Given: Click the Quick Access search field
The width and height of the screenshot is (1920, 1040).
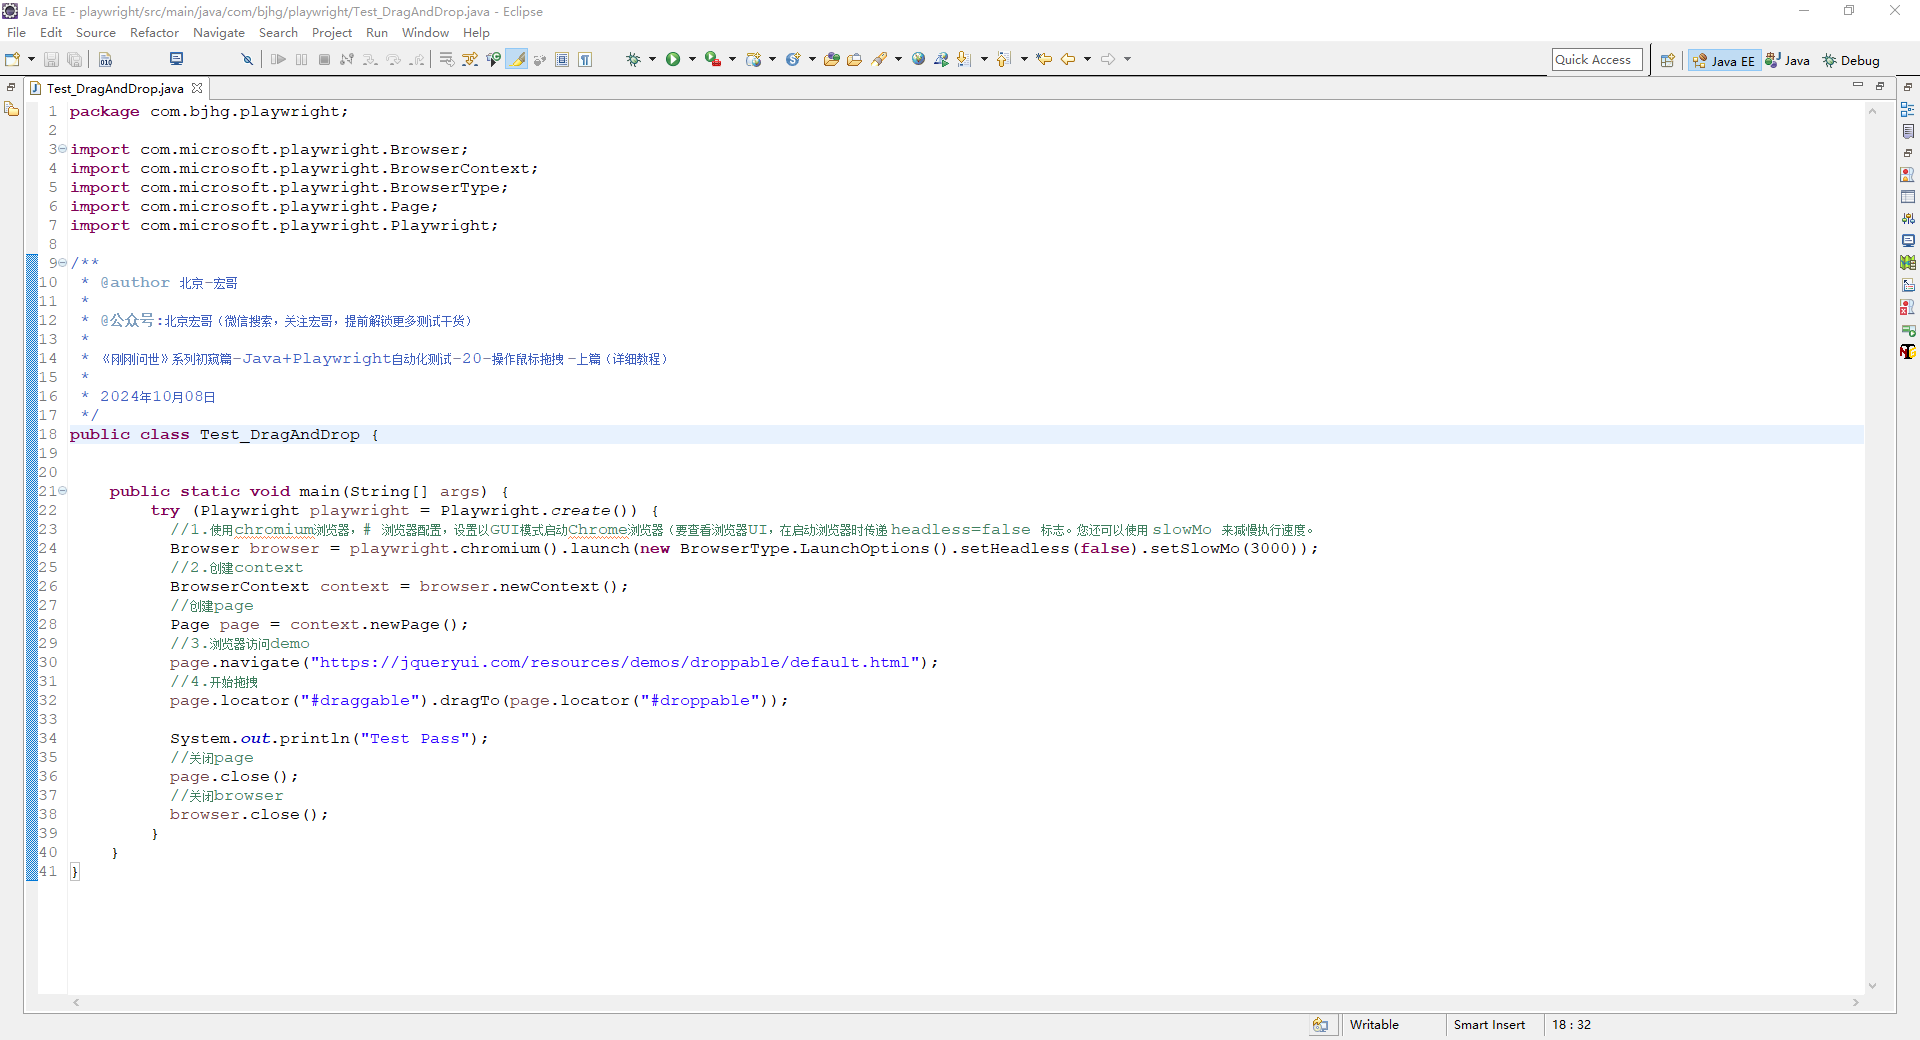Looking at the screenshot, I should 1596,60.
